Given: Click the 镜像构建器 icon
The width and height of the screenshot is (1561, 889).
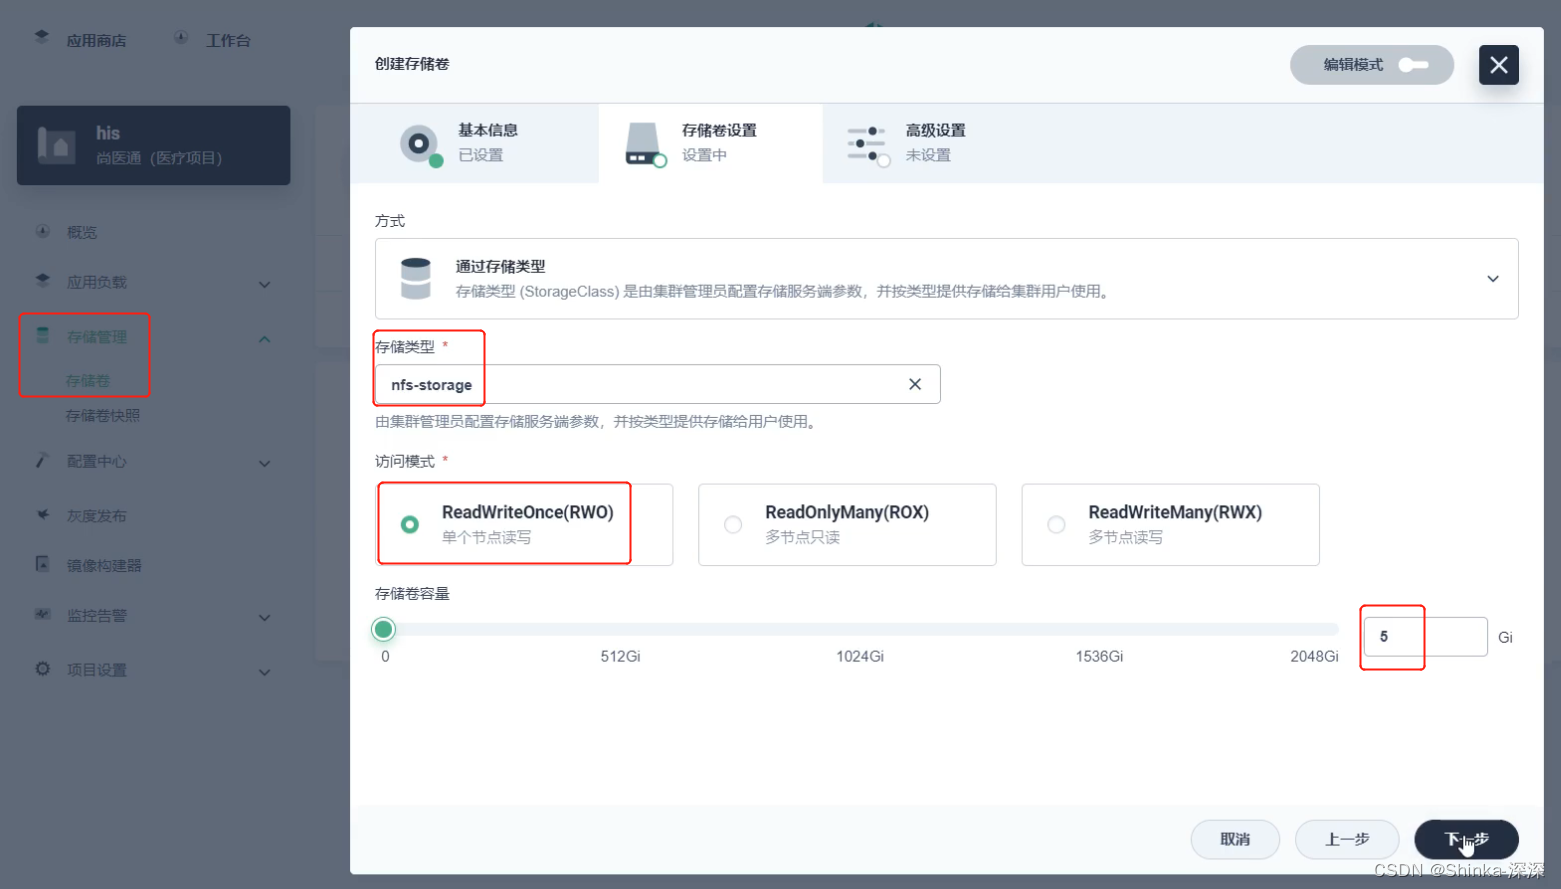Looking at the screenshot, I should tap(43, 564).
